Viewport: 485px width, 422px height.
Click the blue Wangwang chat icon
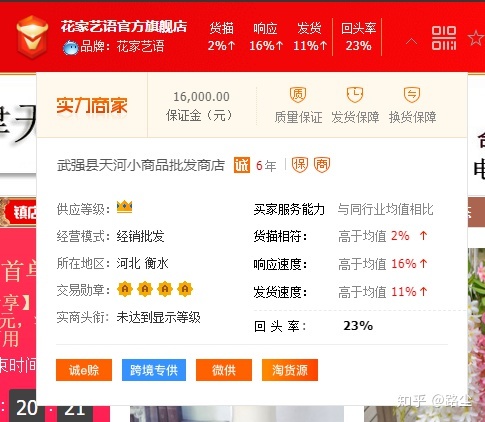coord(71,47)
